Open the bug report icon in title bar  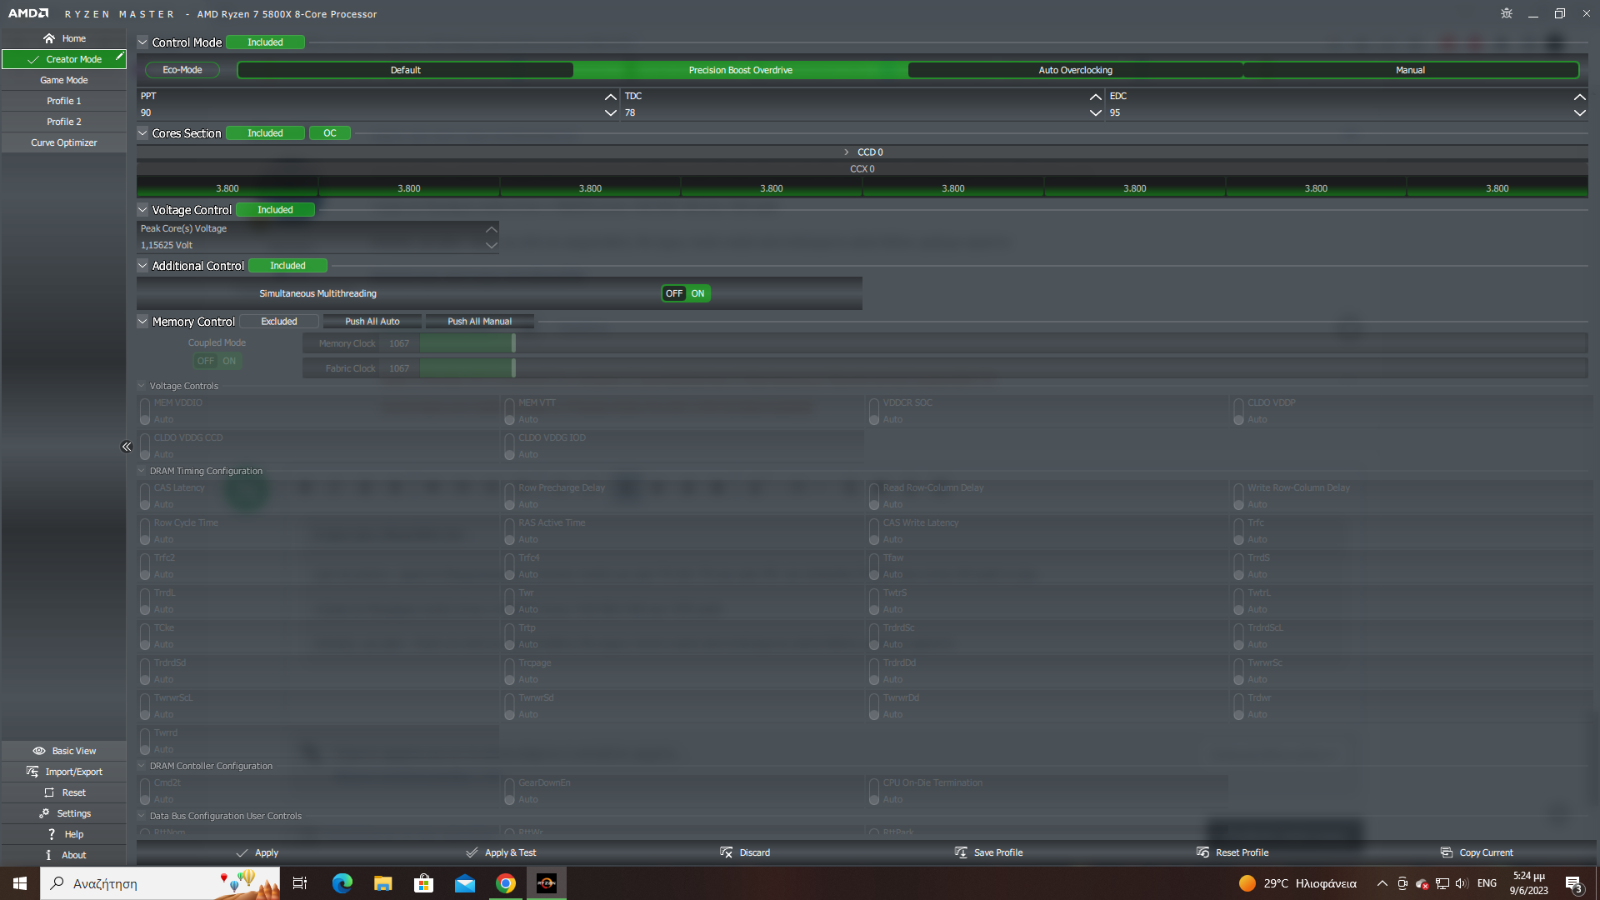1506,14
